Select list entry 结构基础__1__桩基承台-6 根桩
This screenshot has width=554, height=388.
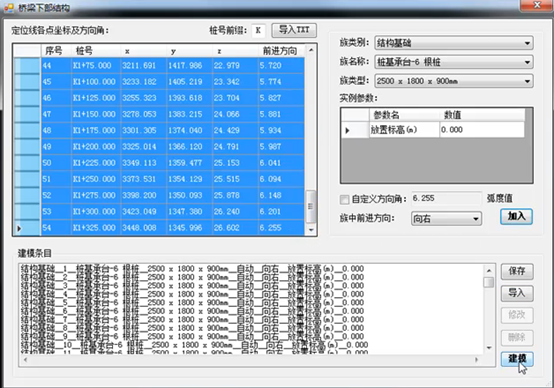[x=192, y=269]
